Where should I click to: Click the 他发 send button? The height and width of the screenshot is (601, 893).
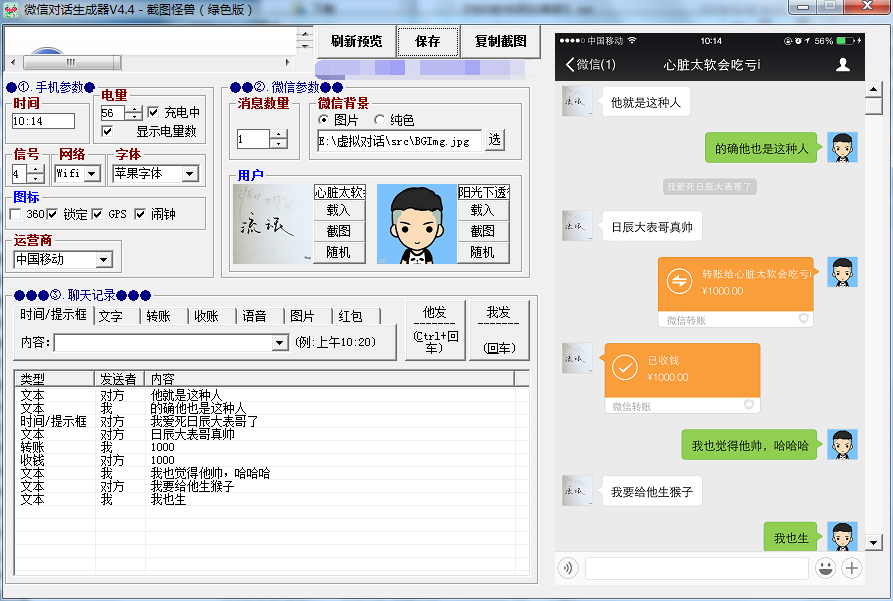coord(435,330)
